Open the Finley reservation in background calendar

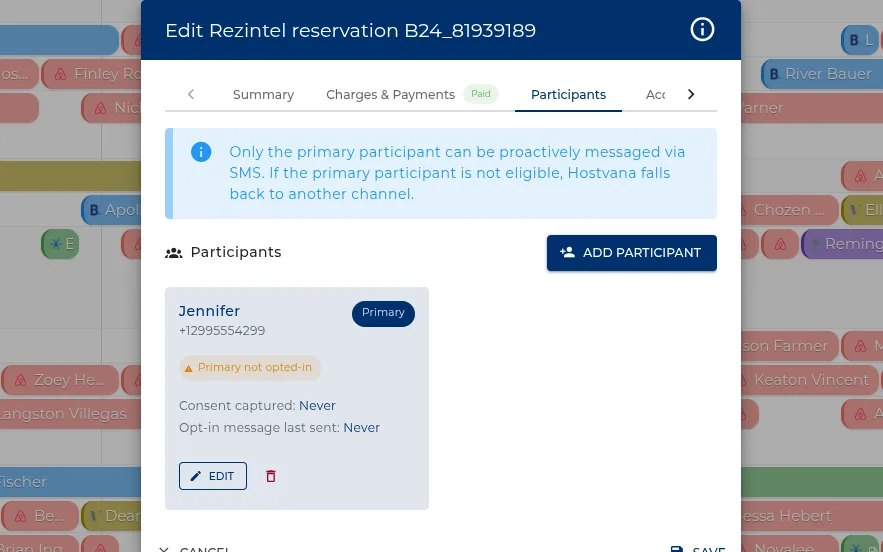92,74
